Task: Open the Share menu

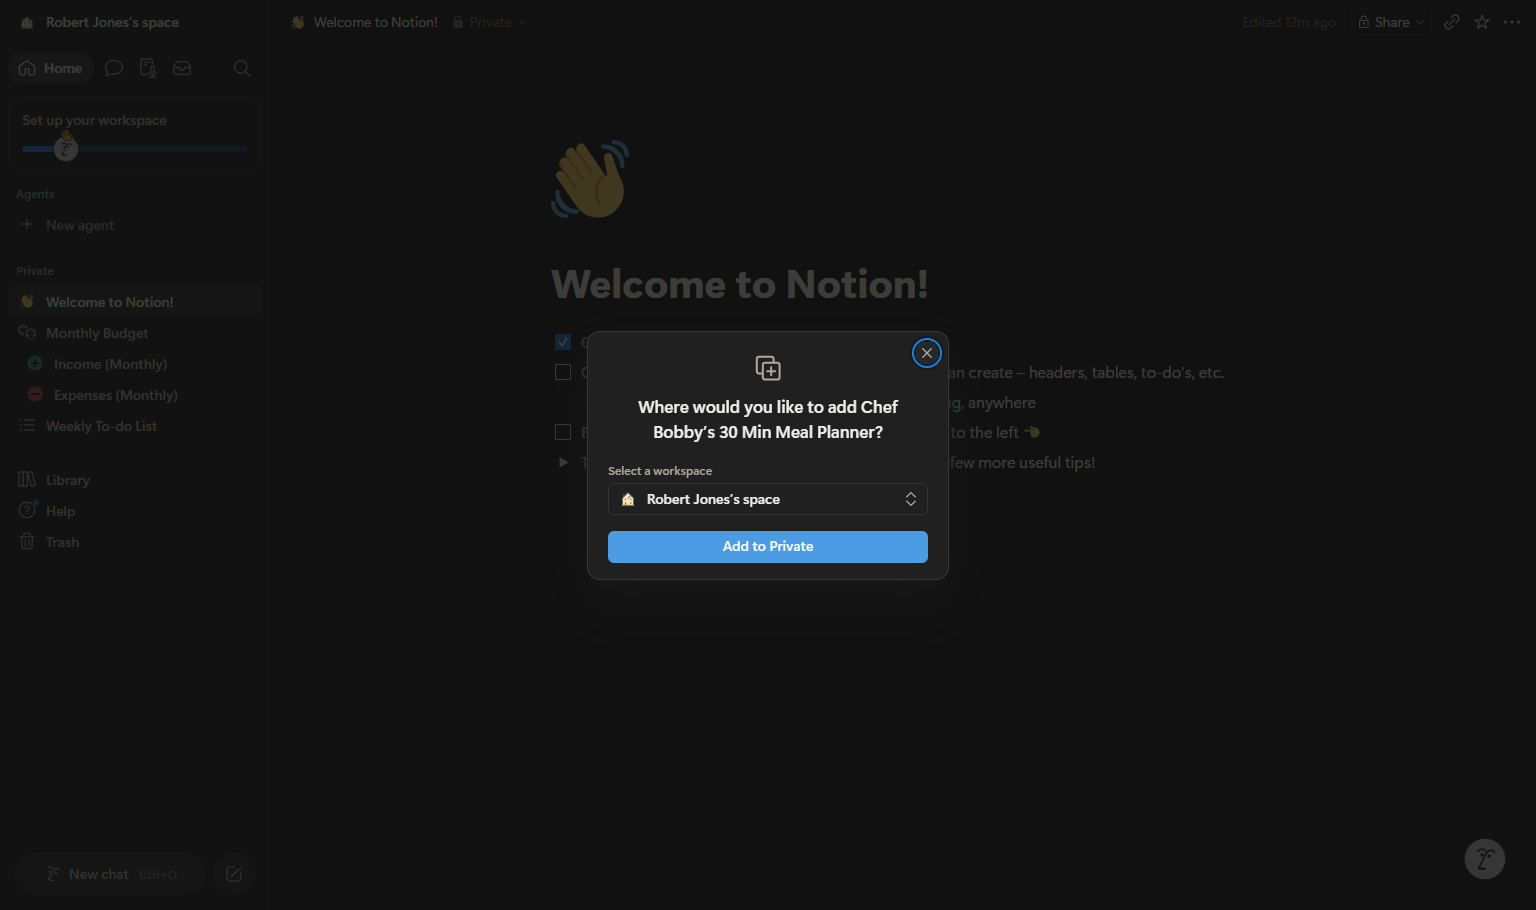Action: 1391,22
